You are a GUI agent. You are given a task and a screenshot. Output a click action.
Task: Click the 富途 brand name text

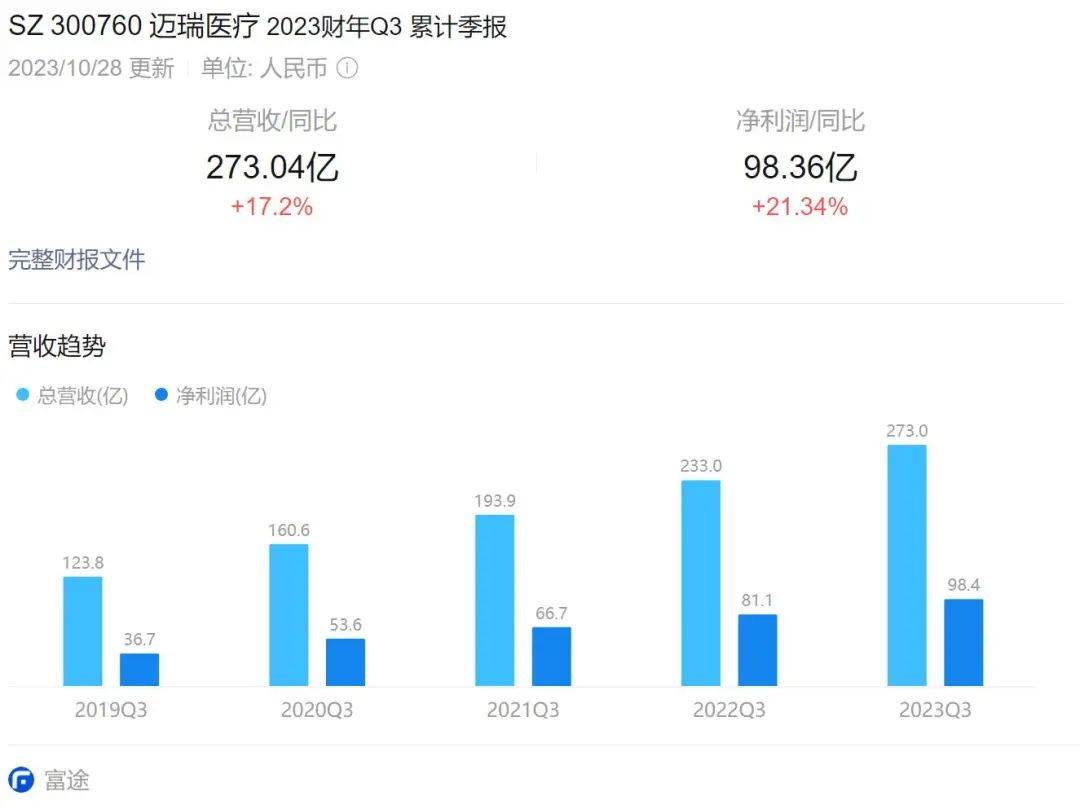tap(67, 780)
